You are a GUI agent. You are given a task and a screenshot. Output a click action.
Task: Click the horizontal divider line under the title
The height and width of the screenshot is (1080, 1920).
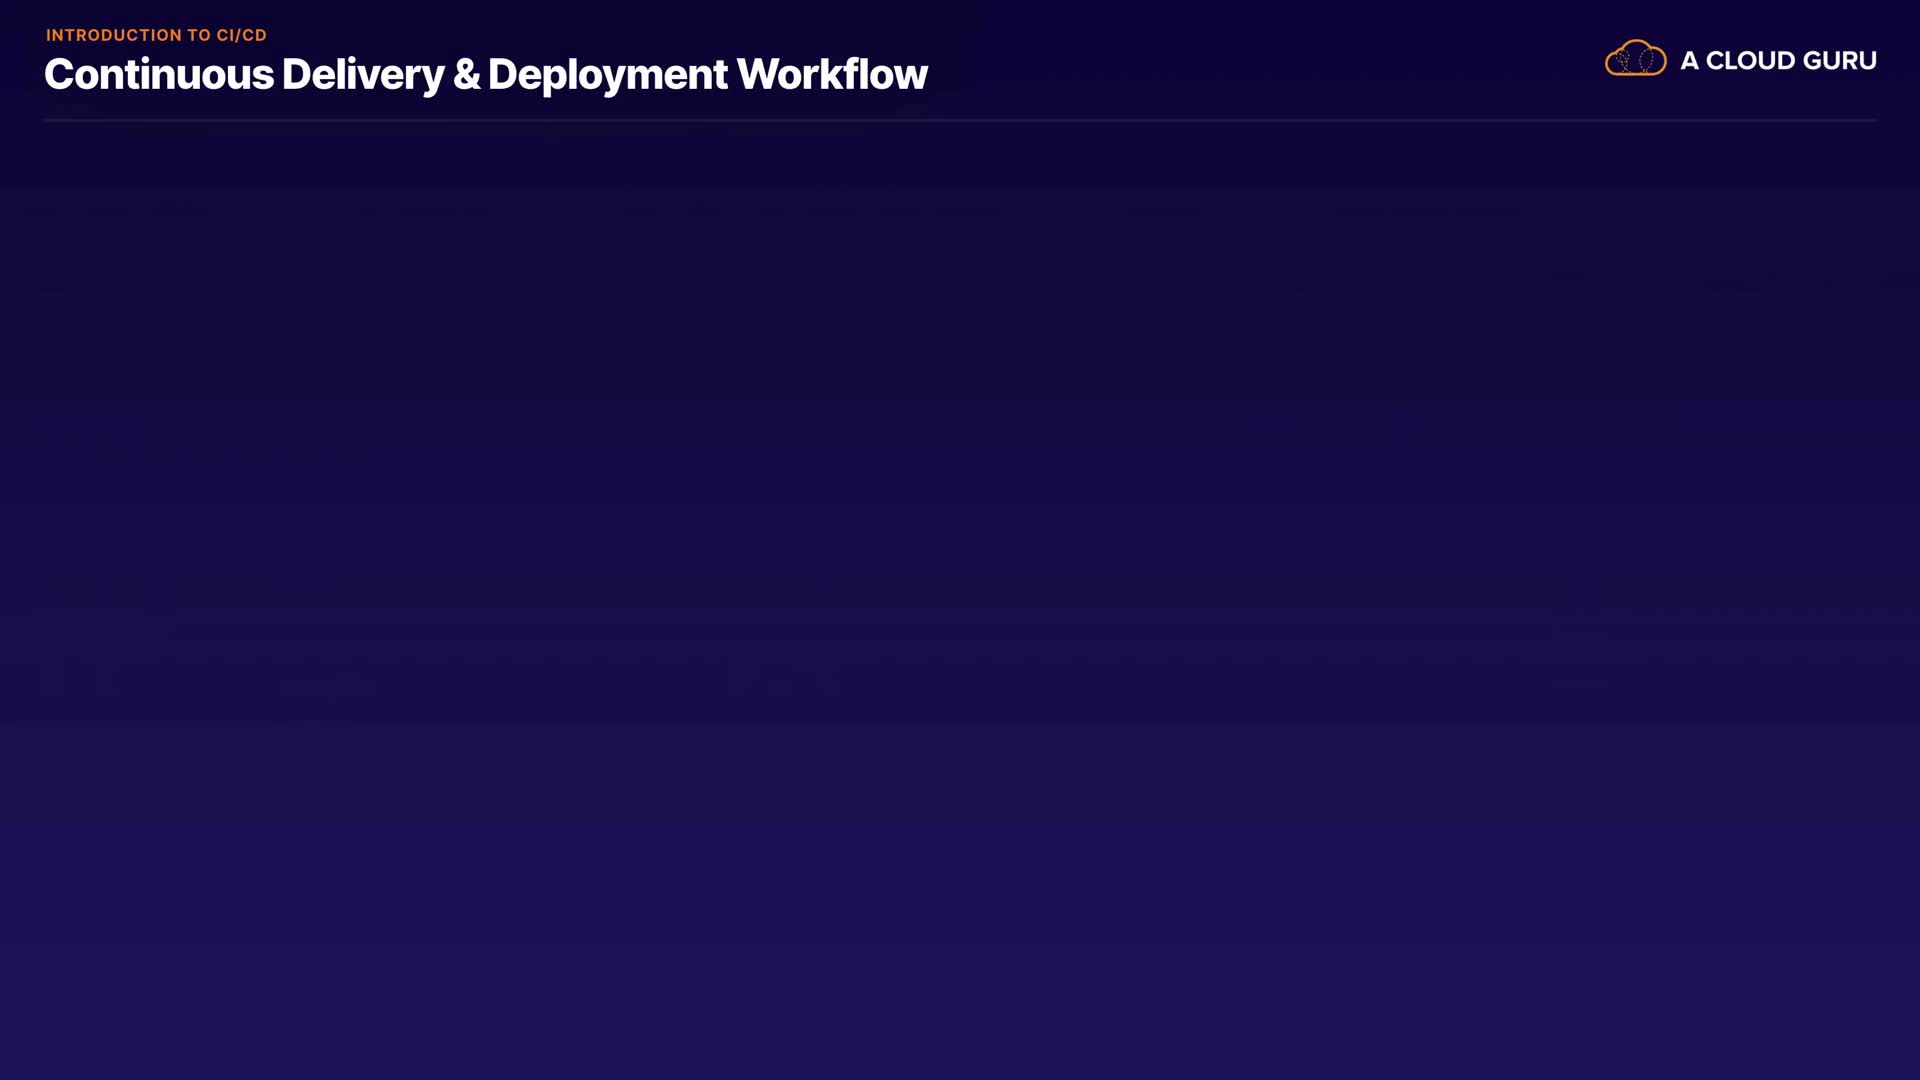tap(960, 120)
